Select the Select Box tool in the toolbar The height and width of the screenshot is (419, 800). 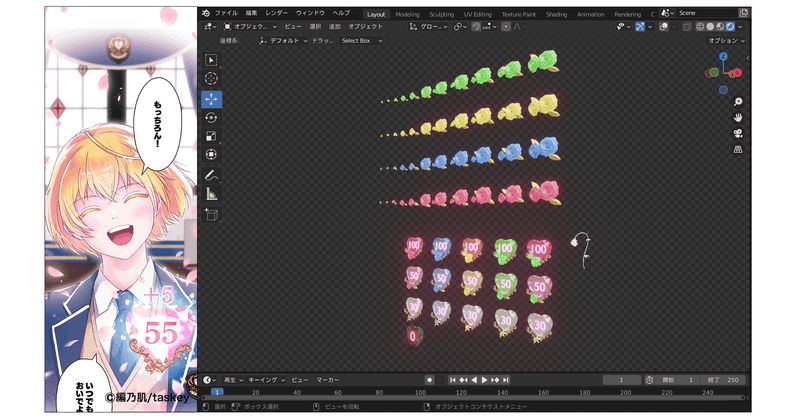coord(211,60)
